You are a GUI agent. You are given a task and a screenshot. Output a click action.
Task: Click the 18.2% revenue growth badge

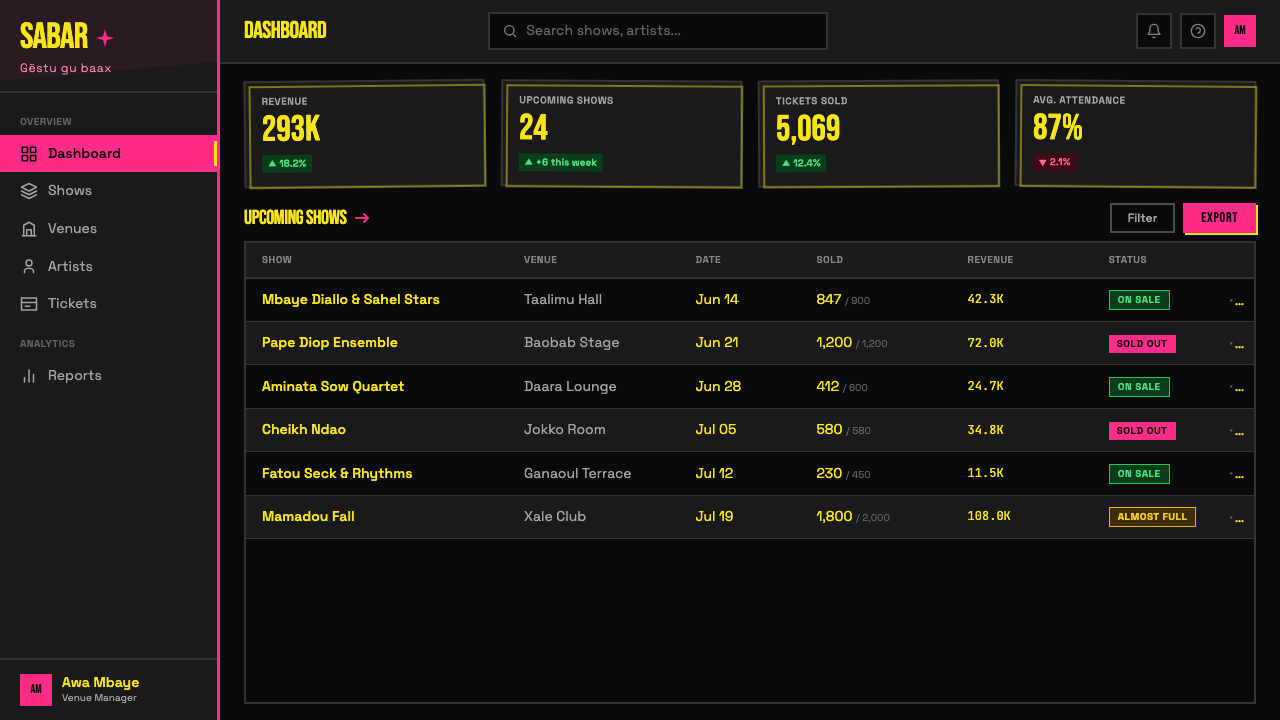tap(287, 163)
